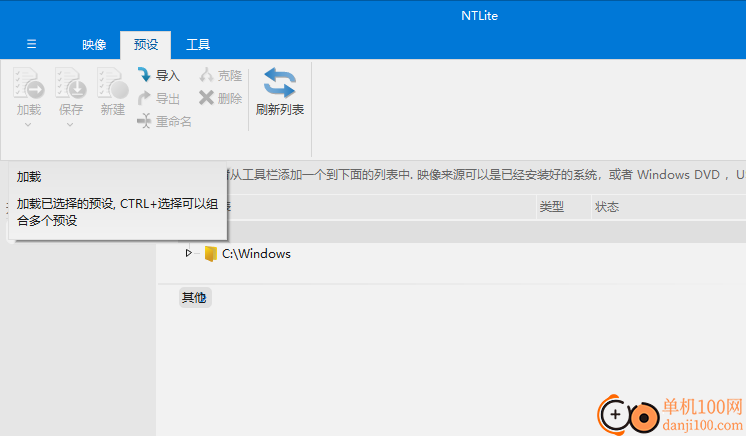Click the 刷新列表 refresh icon

pyautogui.click(x=280, y=83)
